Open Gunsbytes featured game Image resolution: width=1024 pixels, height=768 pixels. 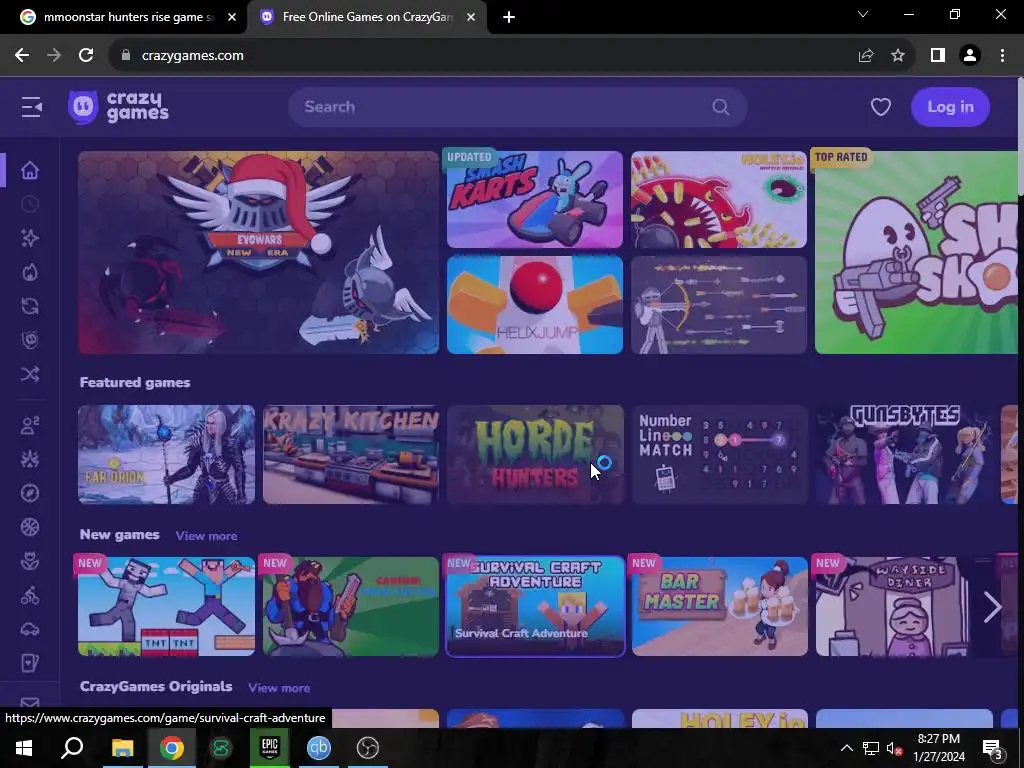coord(904,455)
